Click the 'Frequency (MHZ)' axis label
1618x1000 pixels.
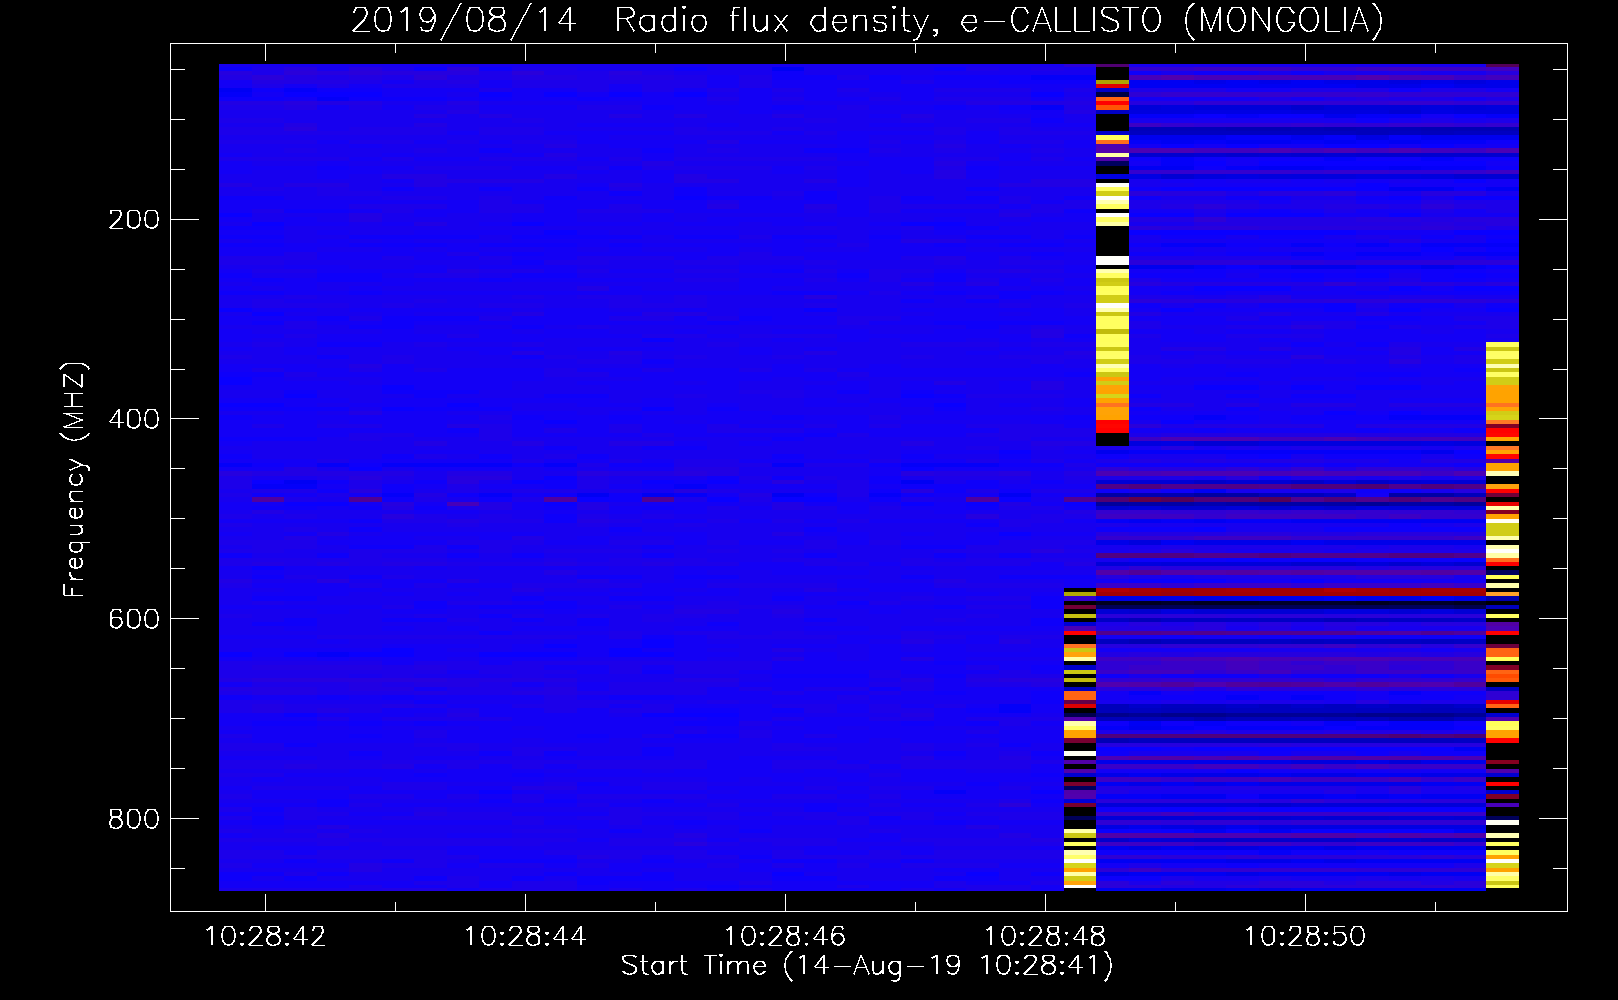click(x=75, y=480)
